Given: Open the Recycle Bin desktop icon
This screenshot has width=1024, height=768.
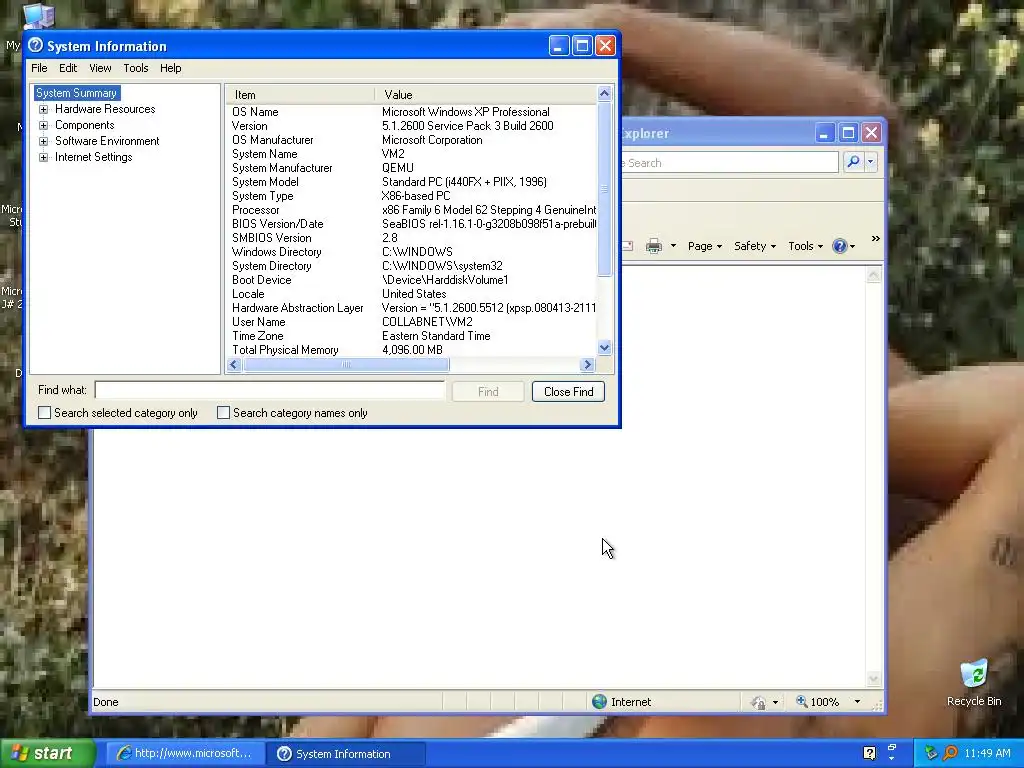Looking at the screenshot, I should (x=974, y=682).
